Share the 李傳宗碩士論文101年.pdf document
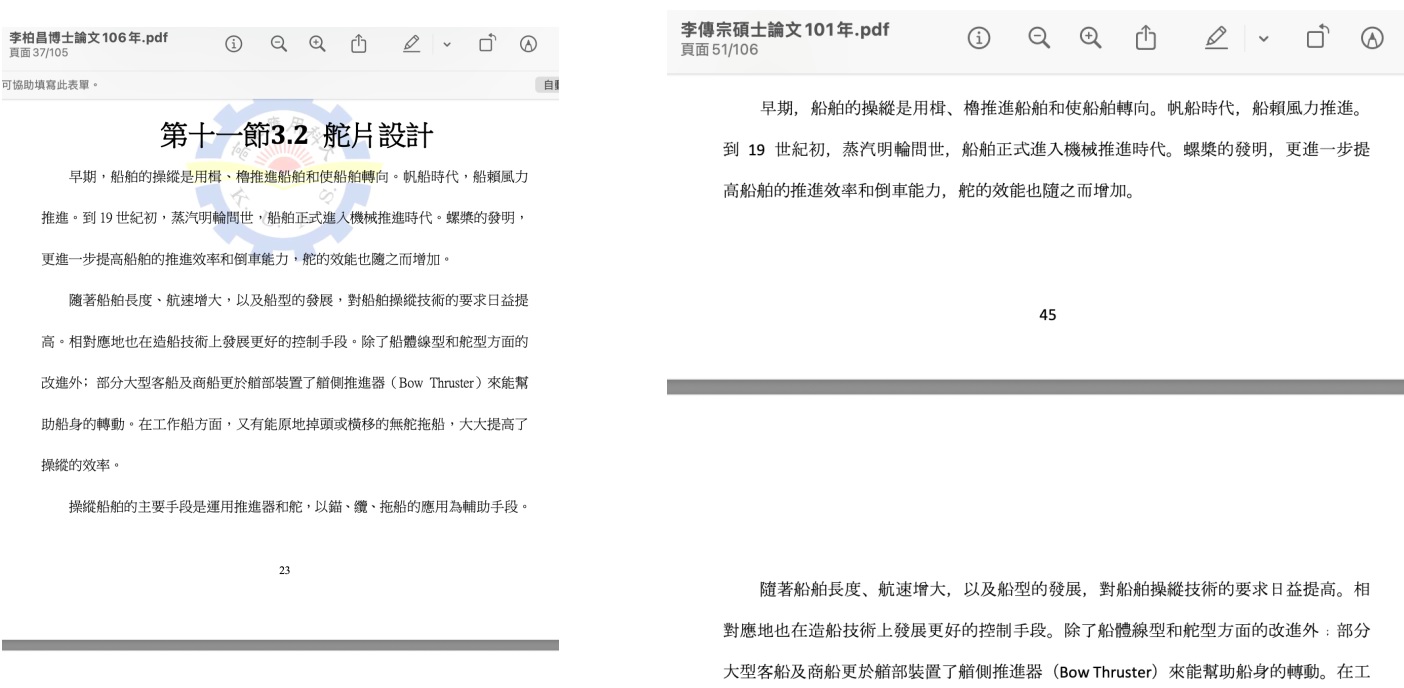 [x=1144, y=37]
